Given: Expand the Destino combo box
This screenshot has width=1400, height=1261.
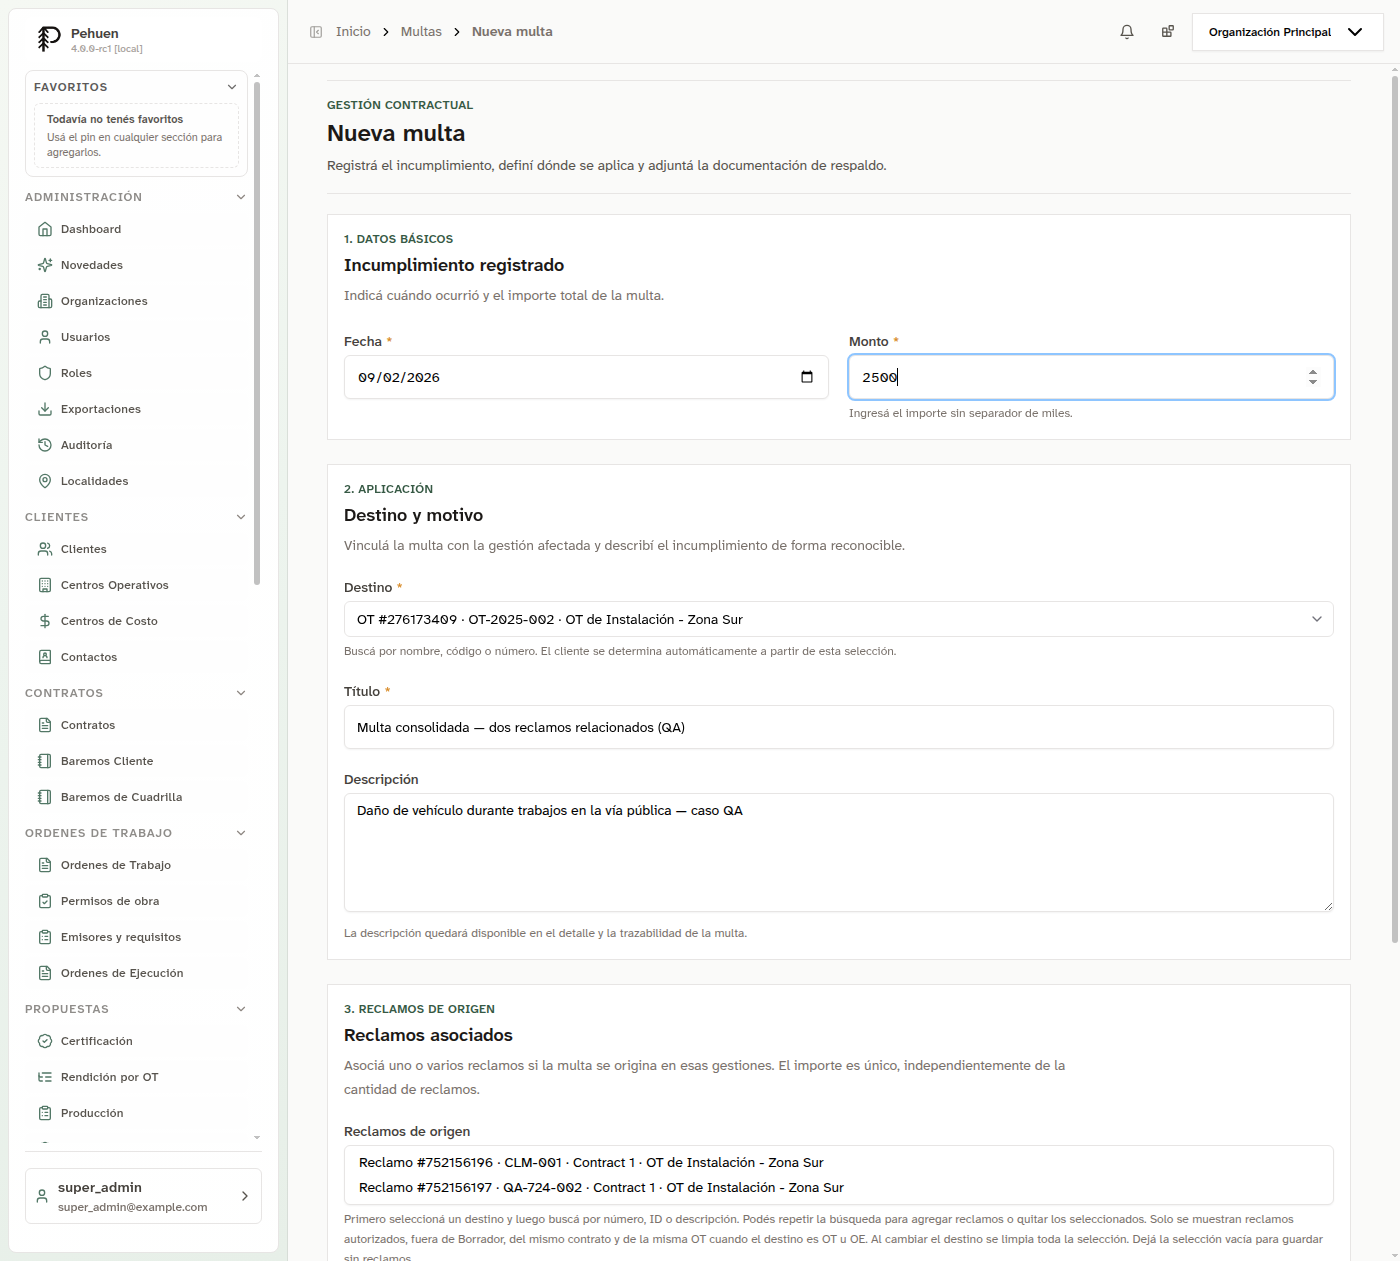Looking at the screenshot, I should [x=839, y=619].
